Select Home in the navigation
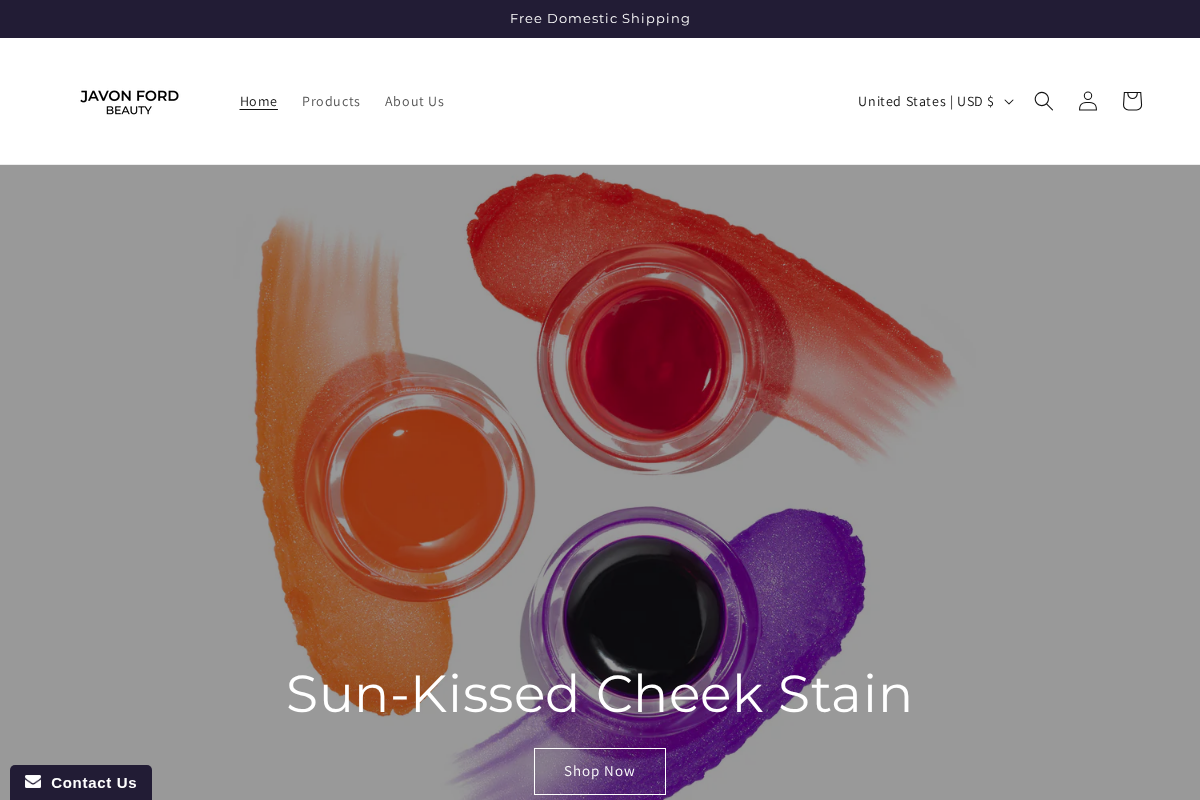 pos(258,101)
